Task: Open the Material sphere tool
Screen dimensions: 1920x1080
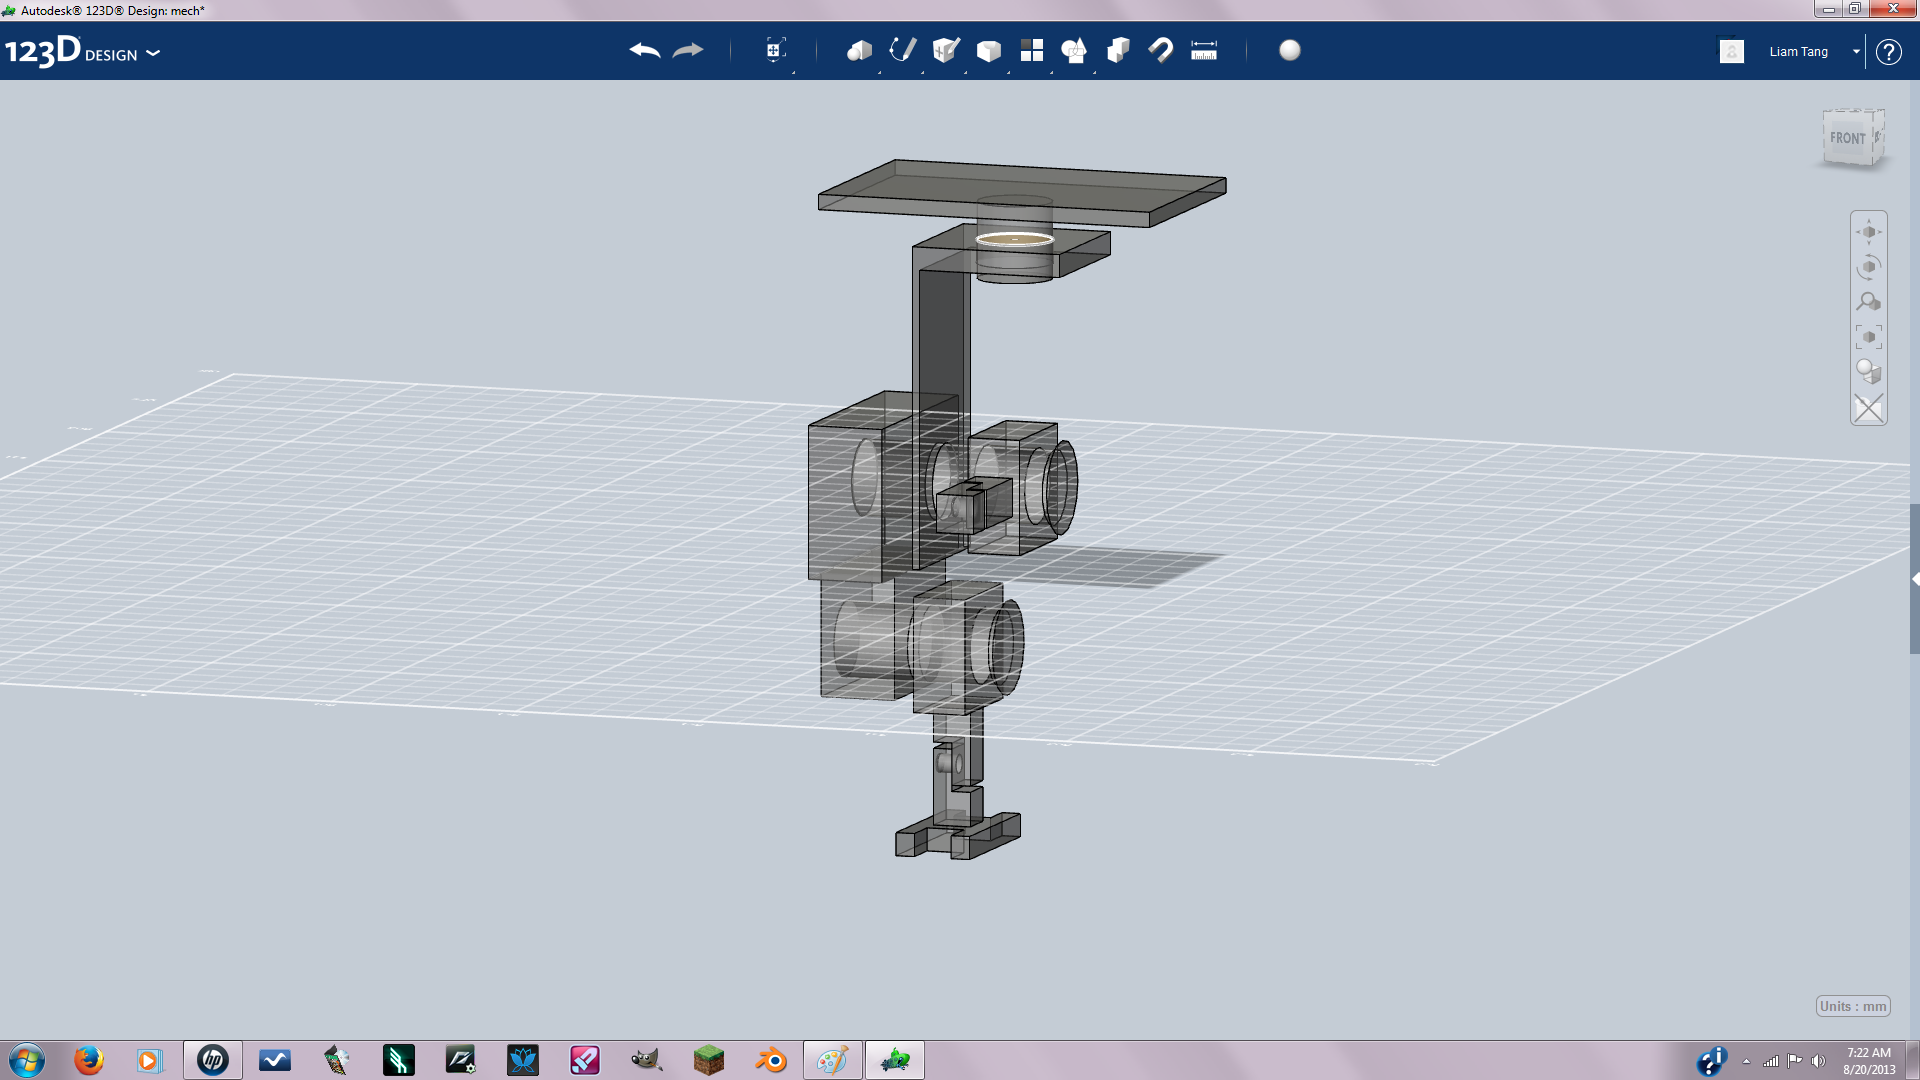Action: tap(1290, 50)
